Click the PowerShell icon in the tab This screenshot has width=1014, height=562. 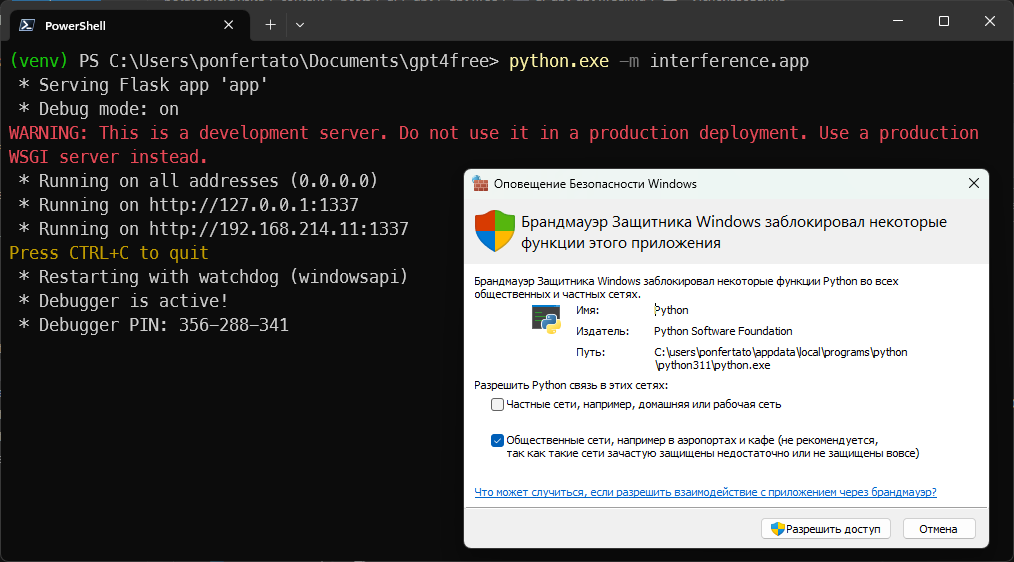26,25
